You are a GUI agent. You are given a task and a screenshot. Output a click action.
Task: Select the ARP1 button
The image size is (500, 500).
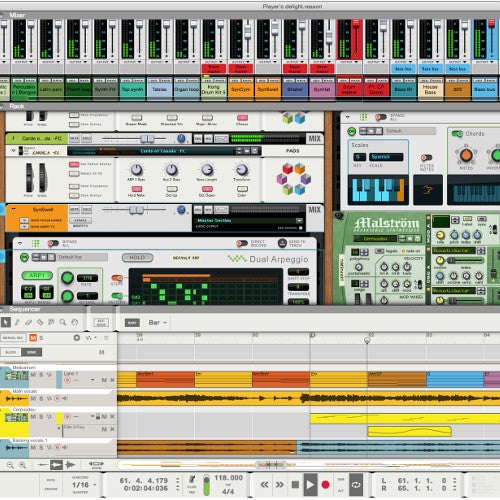click(37, 275)
